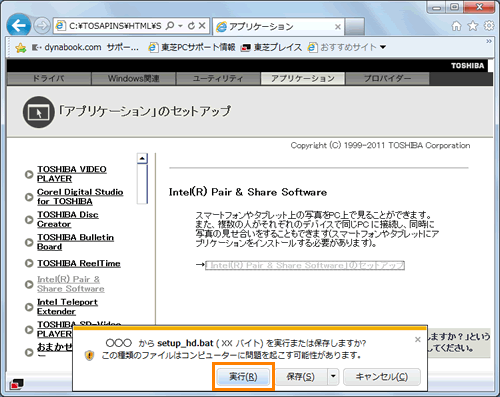Viewport: 500px width, 397px height.
Task: Switch to the アプリケーション page tab
Action: click(303, 79)
